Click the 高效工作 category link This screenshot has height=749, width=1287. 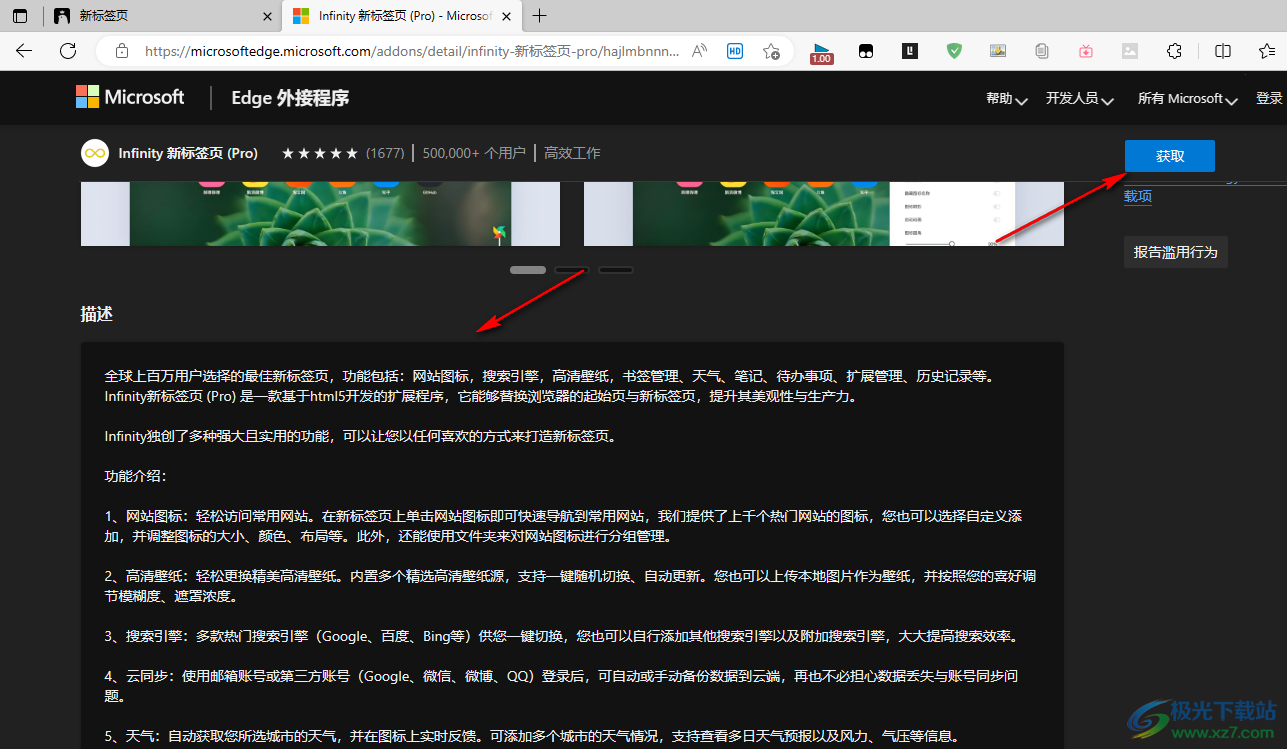tap(572, 153)
